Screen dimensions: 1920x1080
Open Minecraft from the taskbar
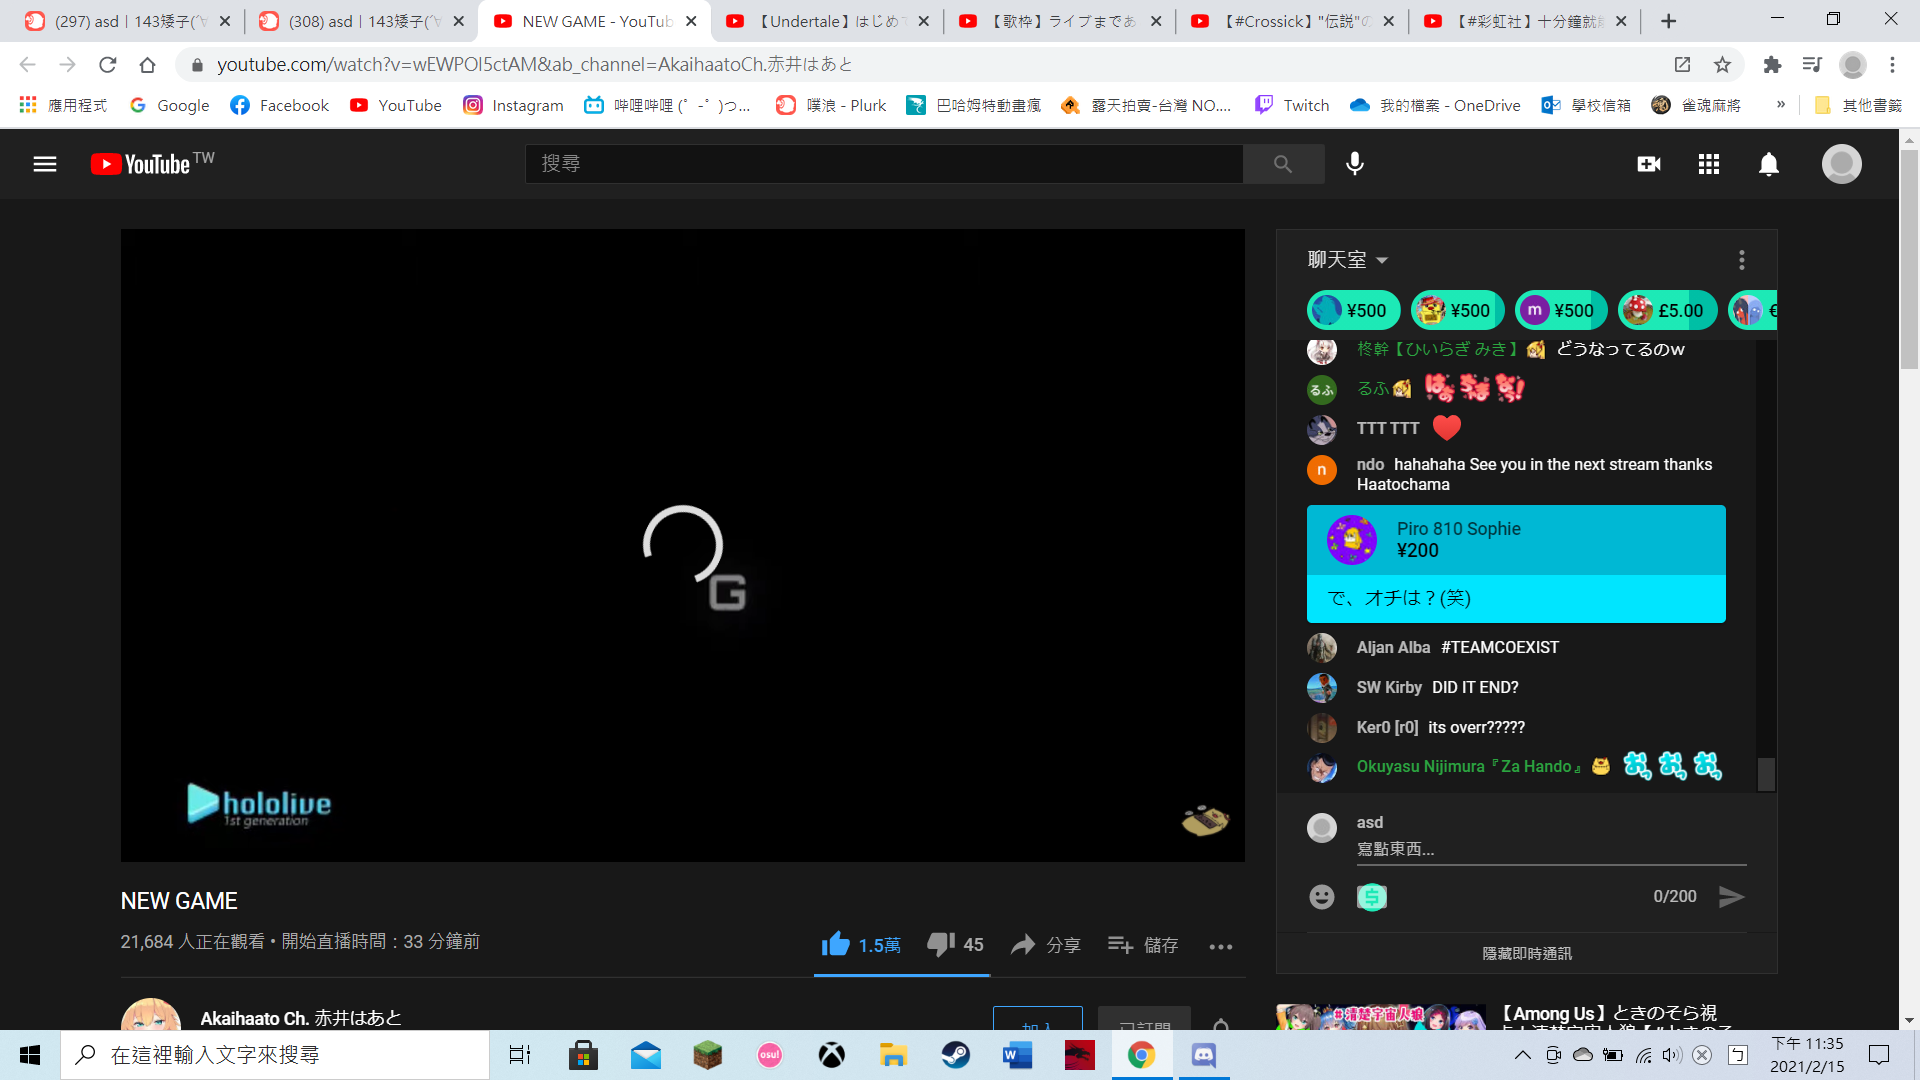point(707,1055)
